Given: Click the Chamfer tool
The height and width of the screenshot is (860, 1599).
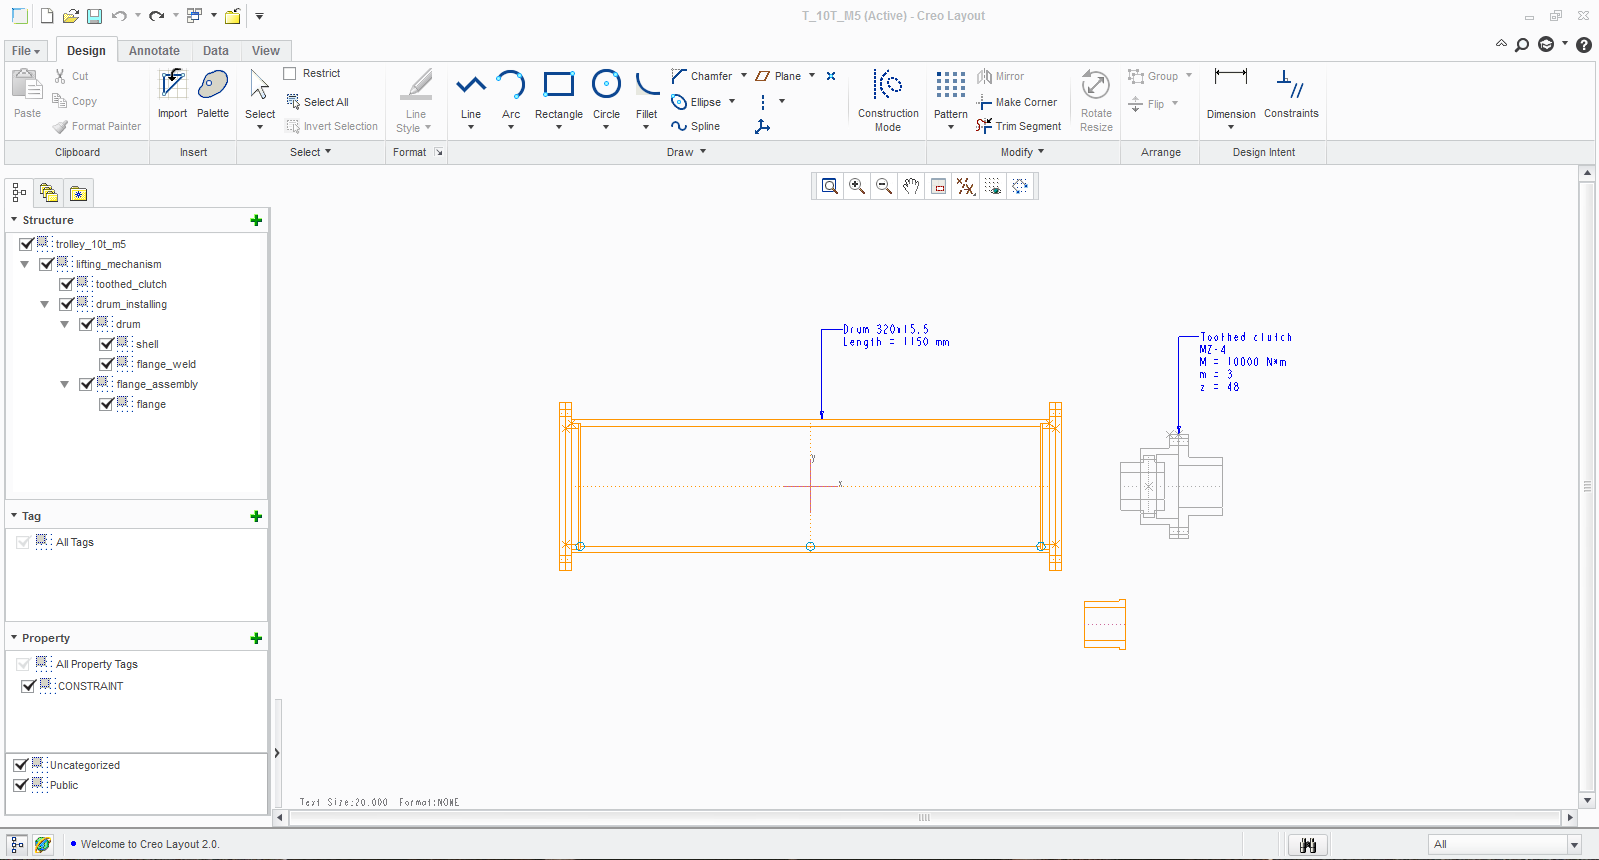Looking at the screenshot, I should 702,76.
